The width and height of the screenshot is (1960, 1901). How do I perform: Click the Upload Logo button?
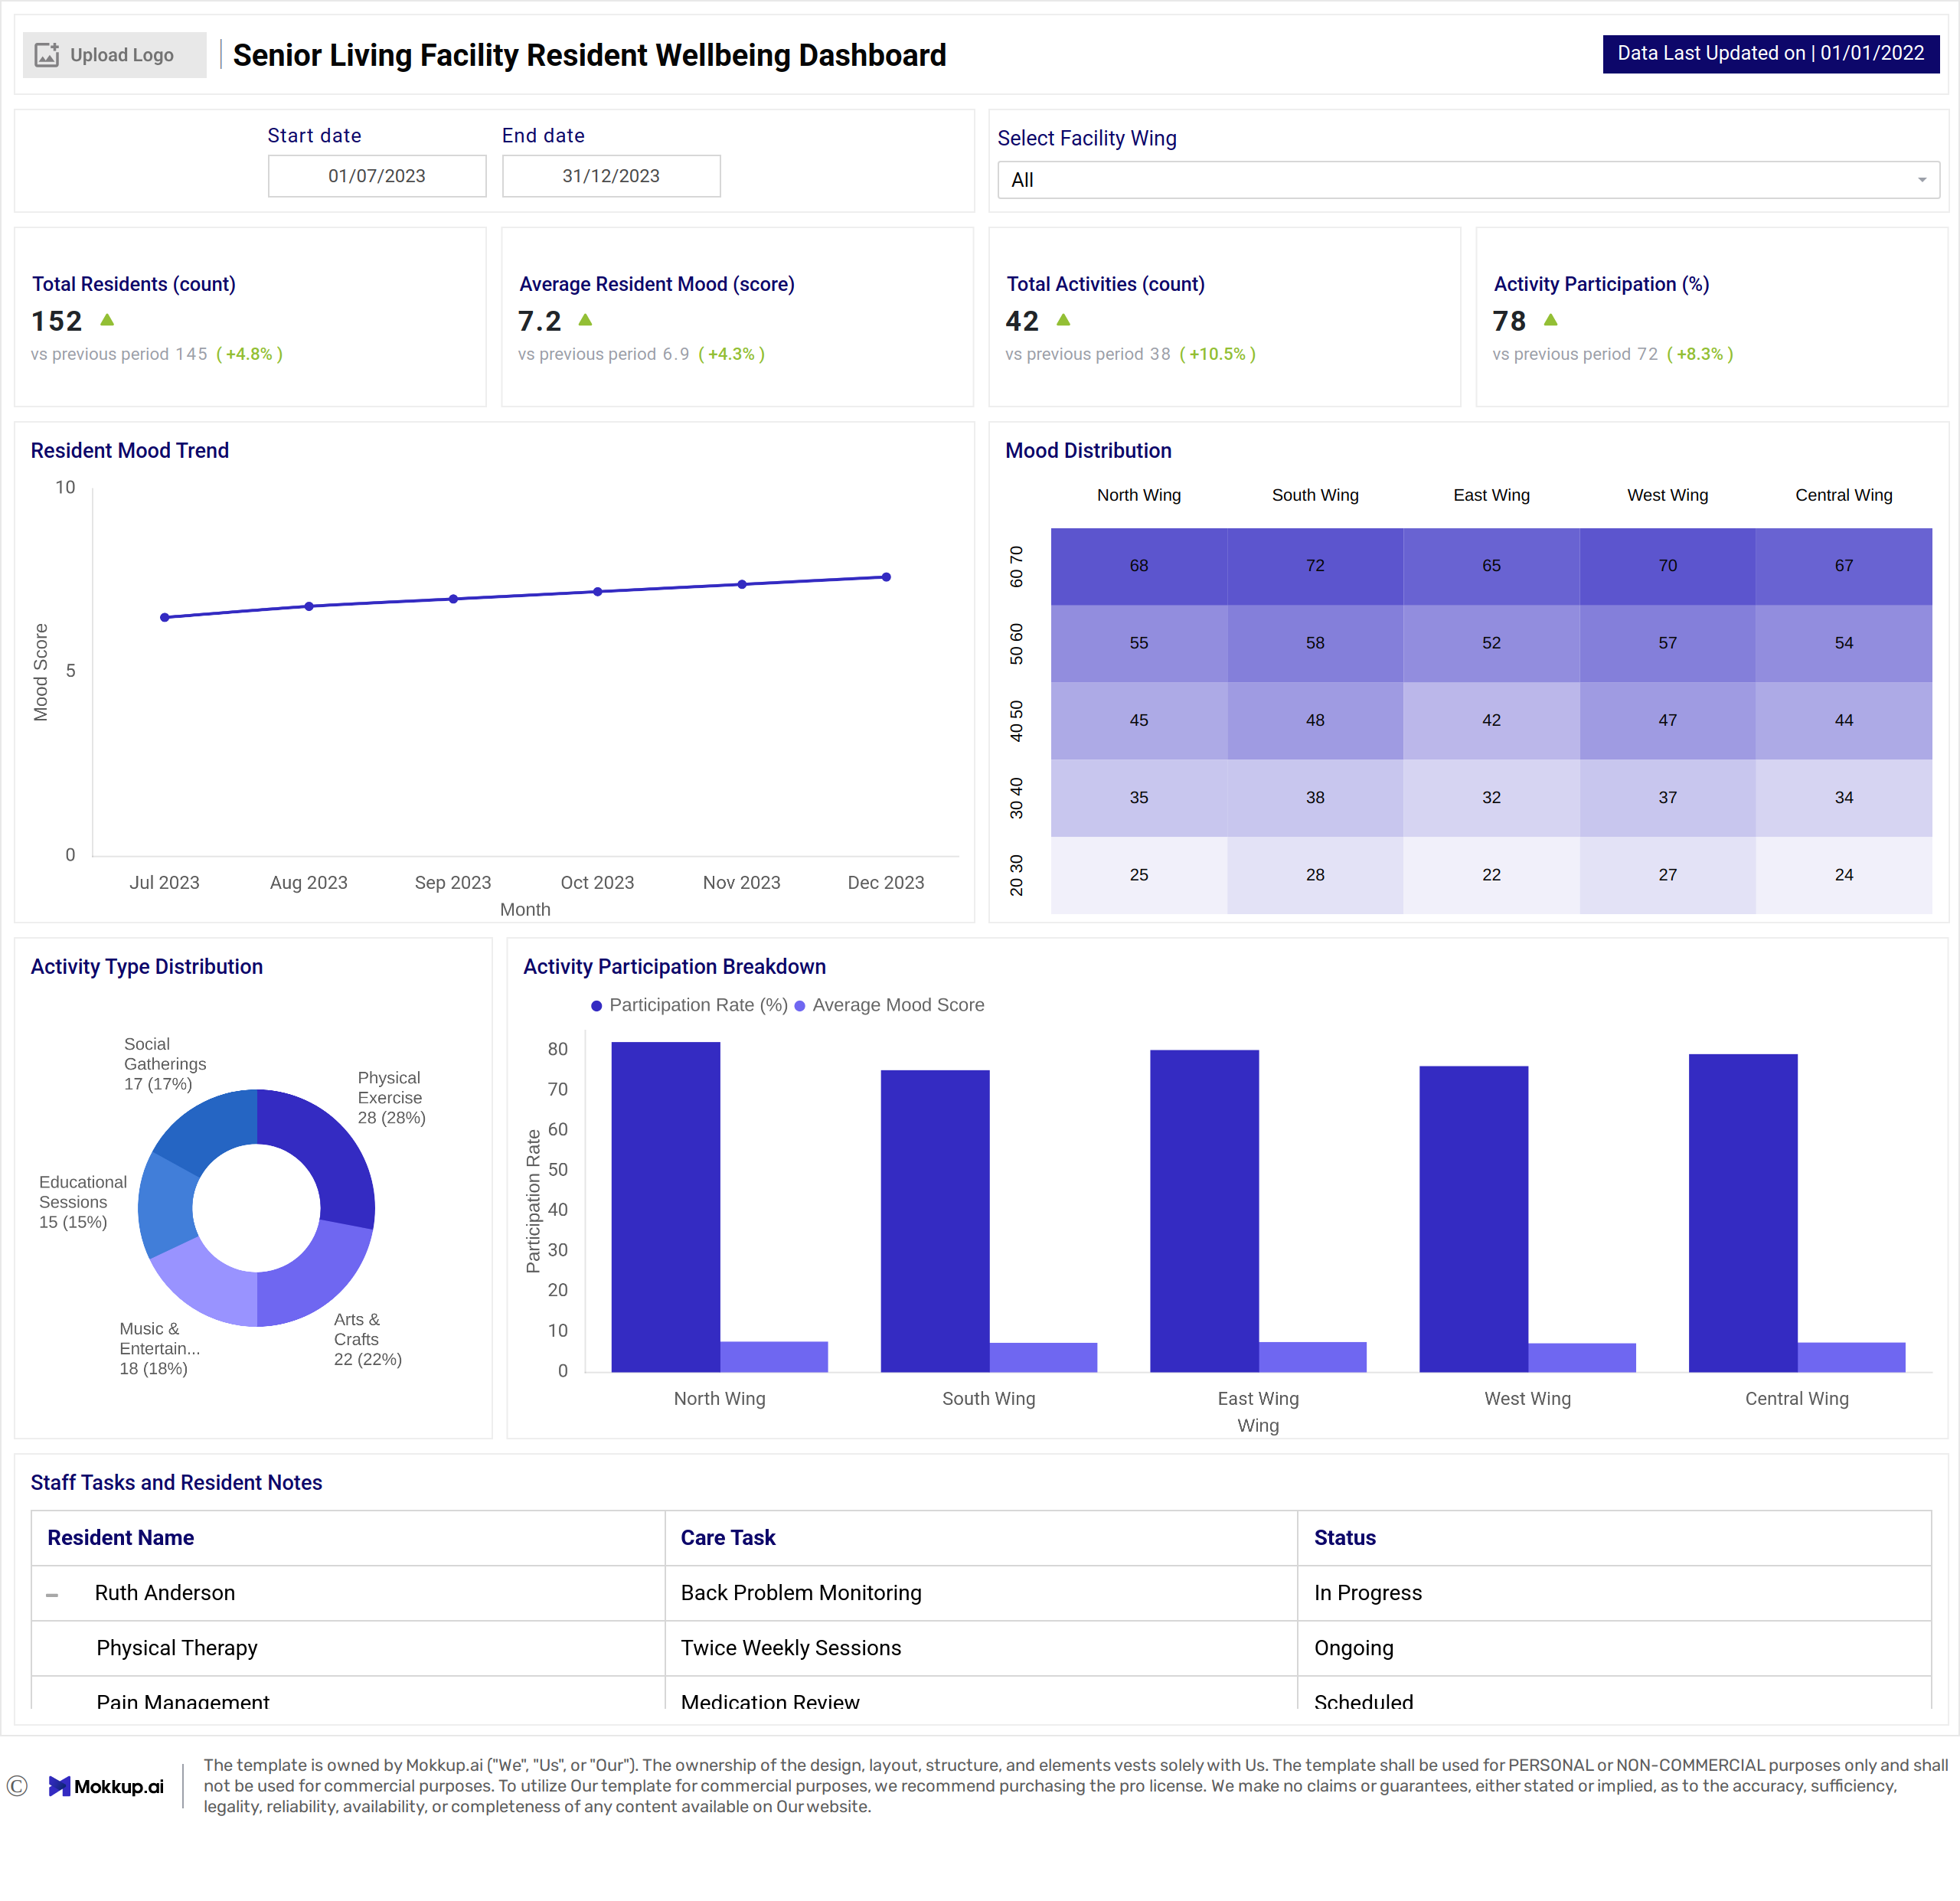(x=113, y=54)
